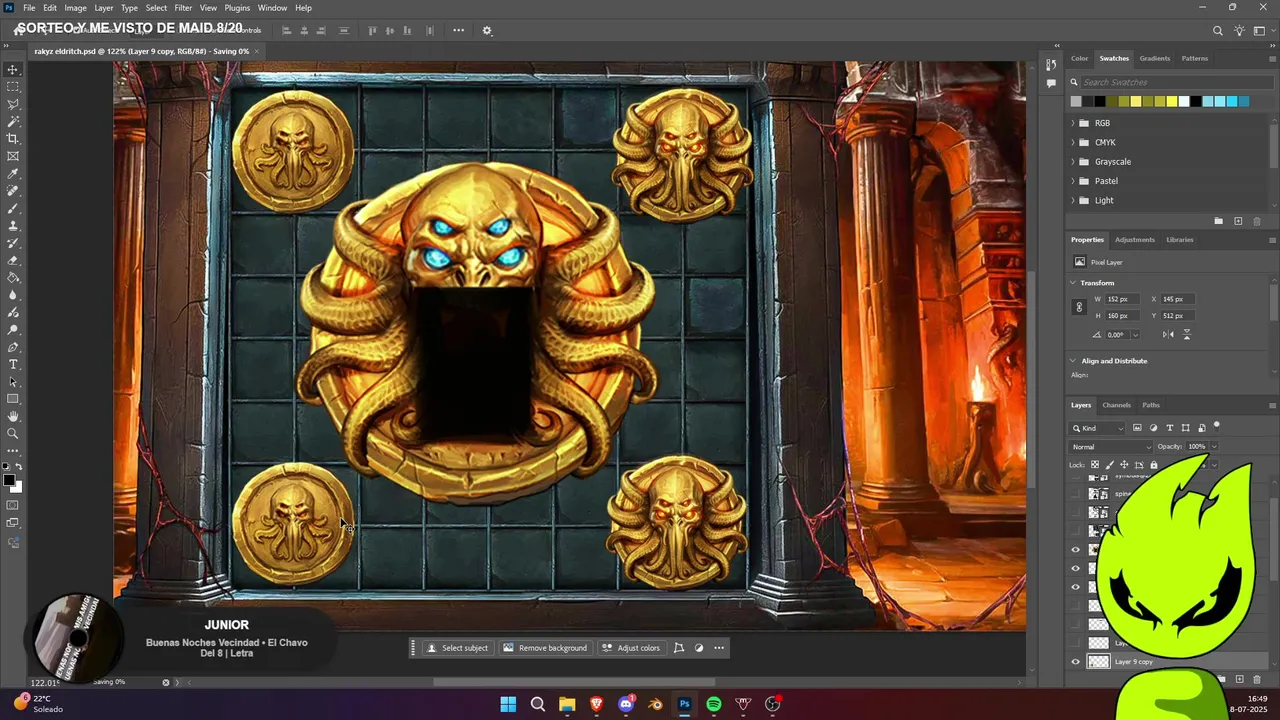Select the Polygonal Lasso tool

[13, 104]
